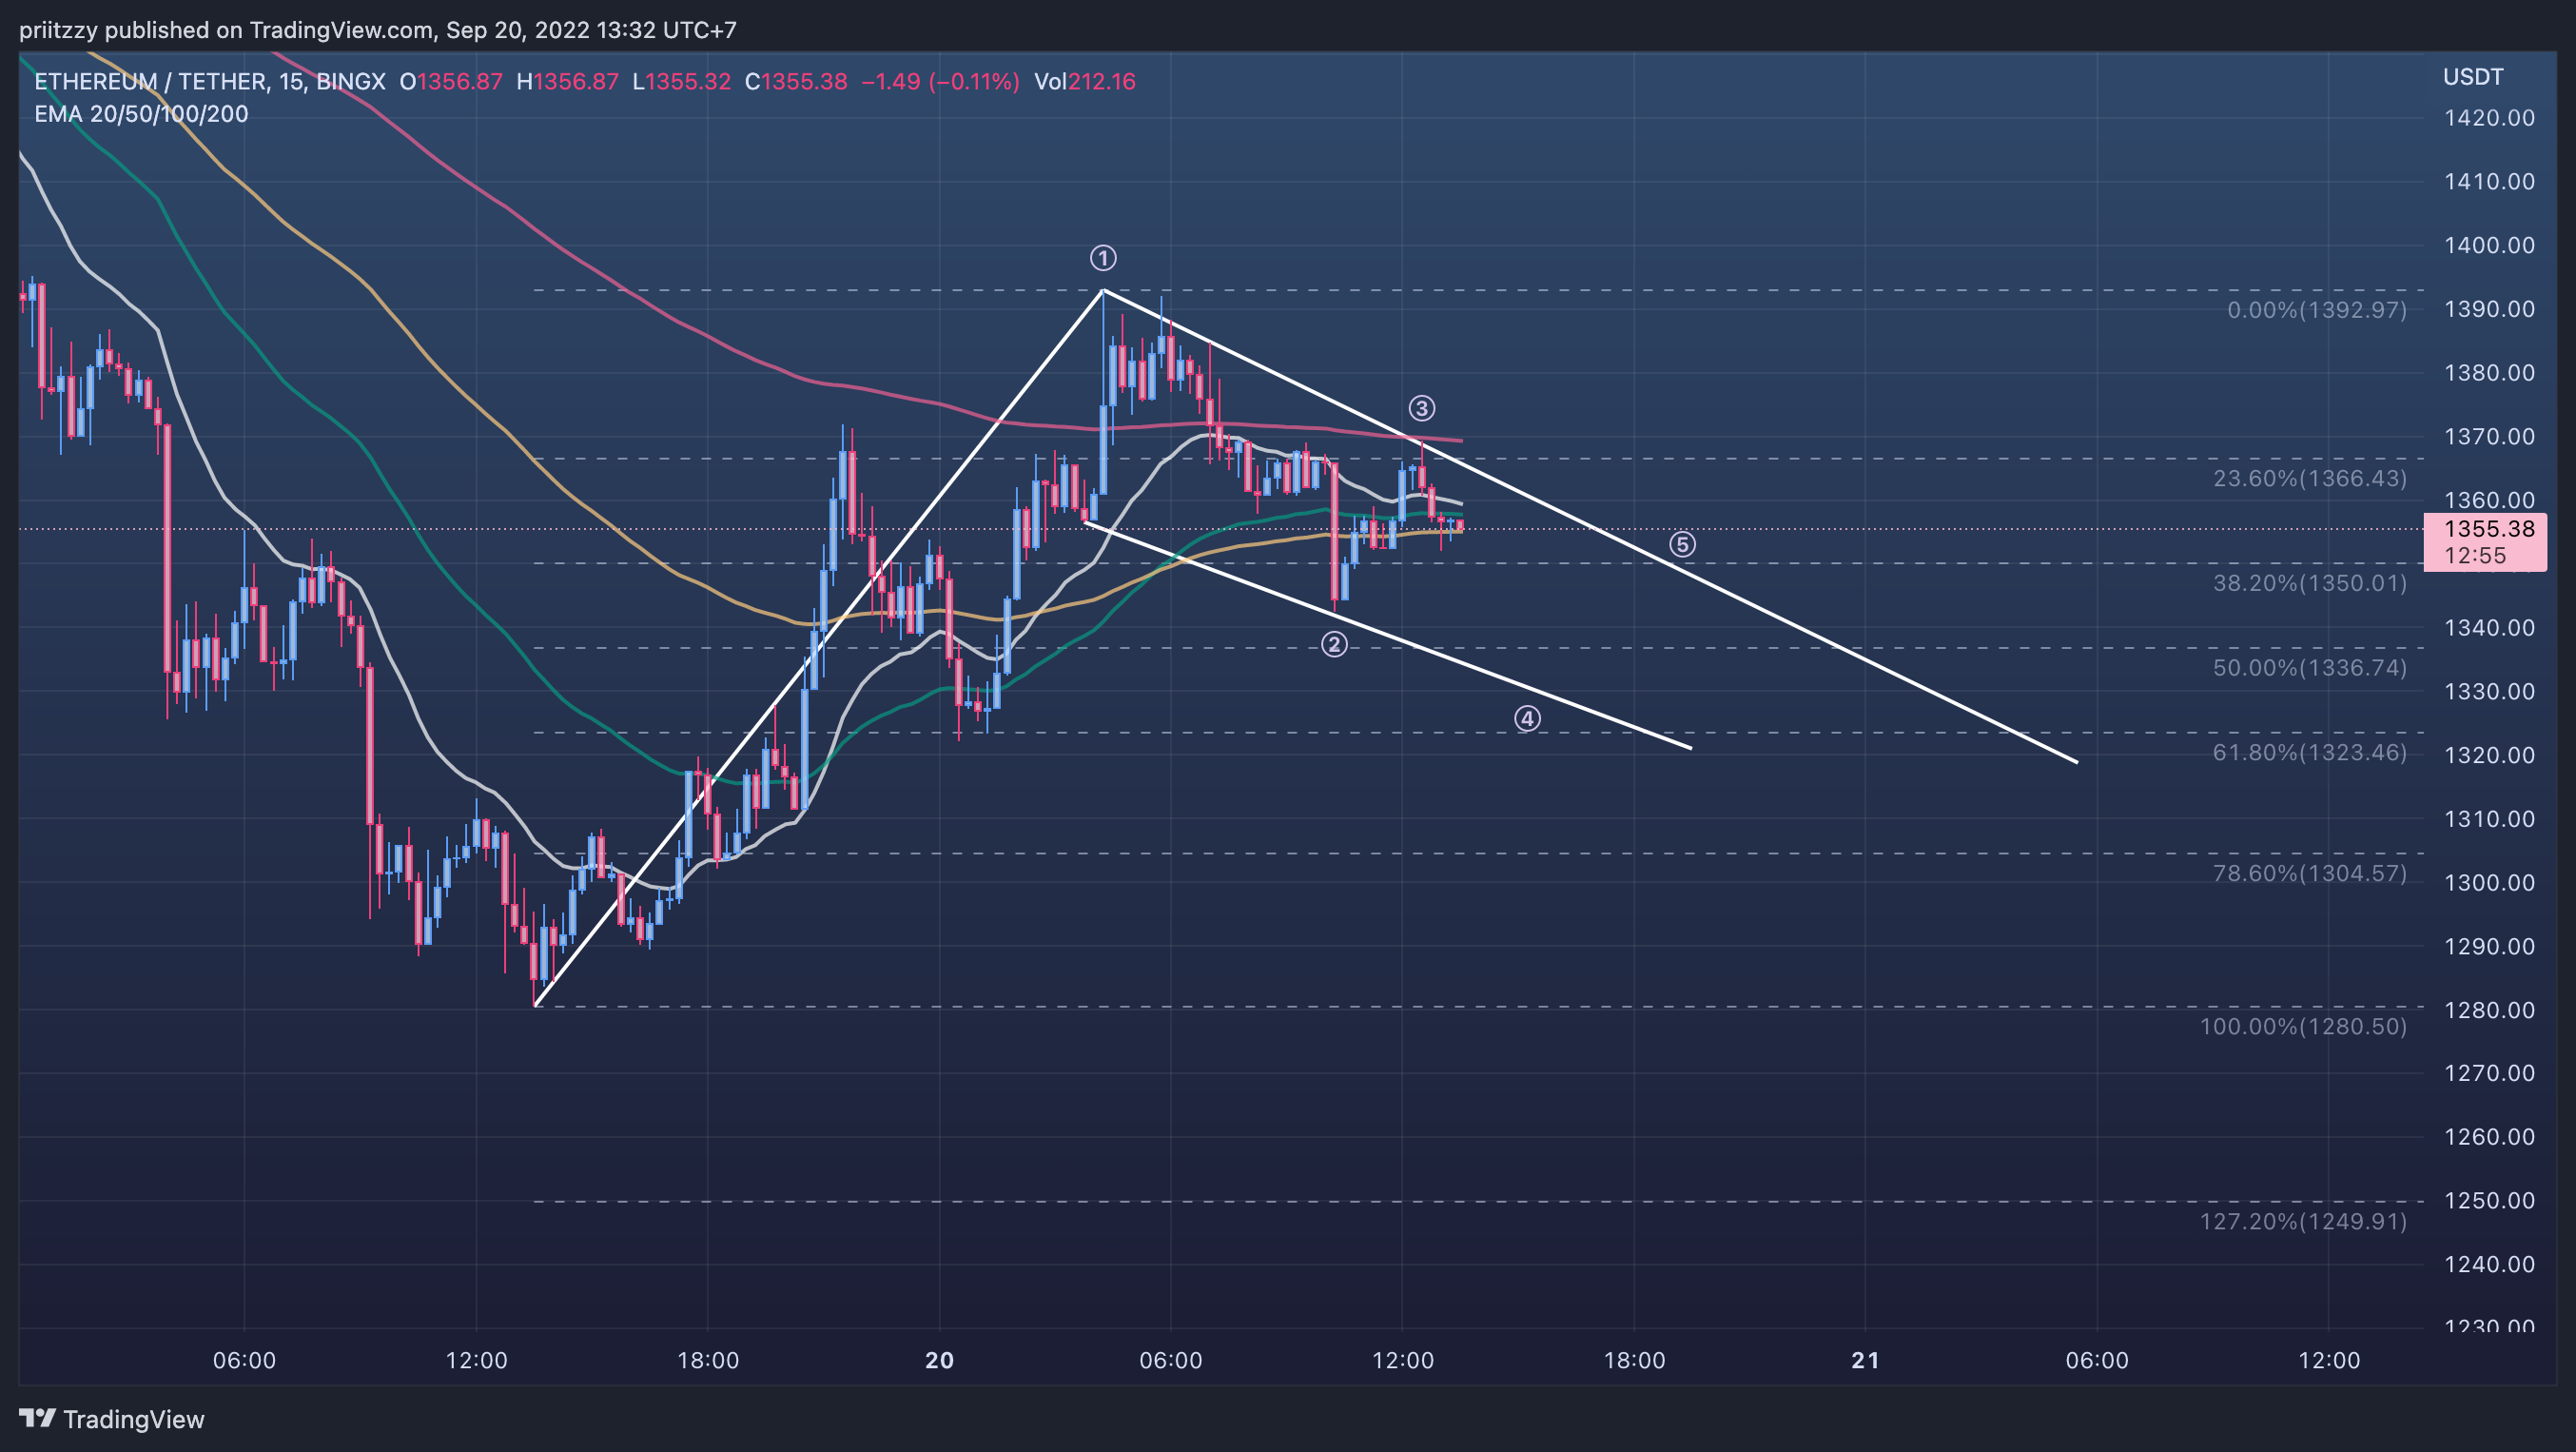Click the '0.00%(1392.97)' Fibonacci label
2576x1452 pixels.
click(2317, 310)
